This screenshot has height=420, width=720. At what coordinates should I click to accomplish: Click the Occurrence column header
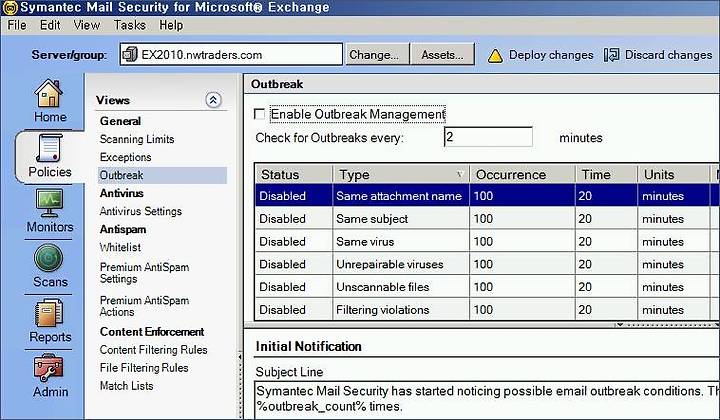[523, 174]
